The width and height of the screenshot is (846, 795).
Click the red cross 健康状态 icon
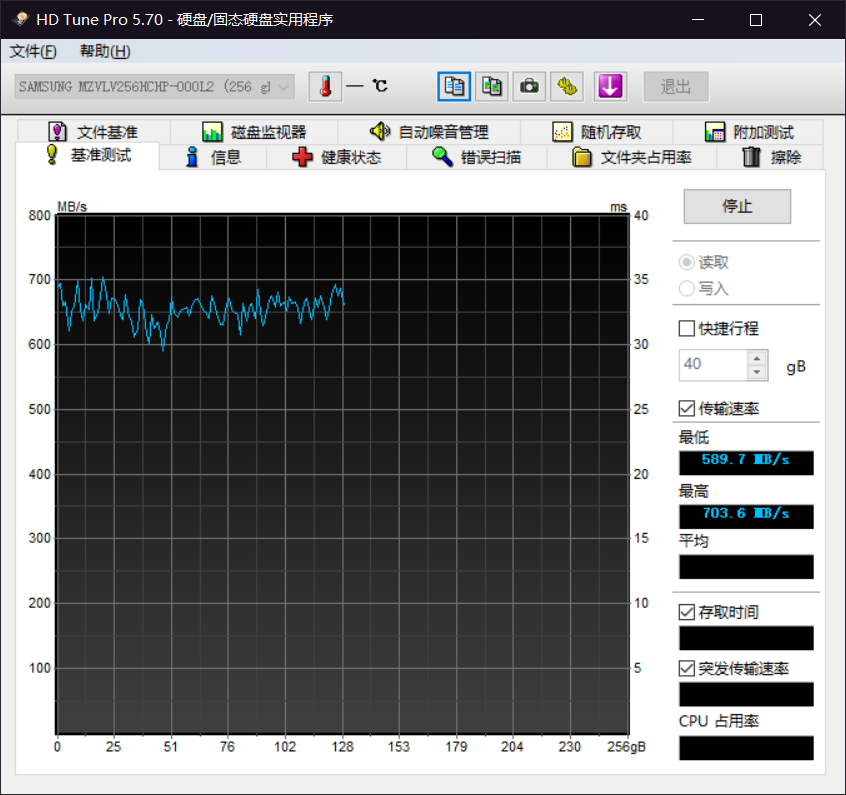(302, 157)
